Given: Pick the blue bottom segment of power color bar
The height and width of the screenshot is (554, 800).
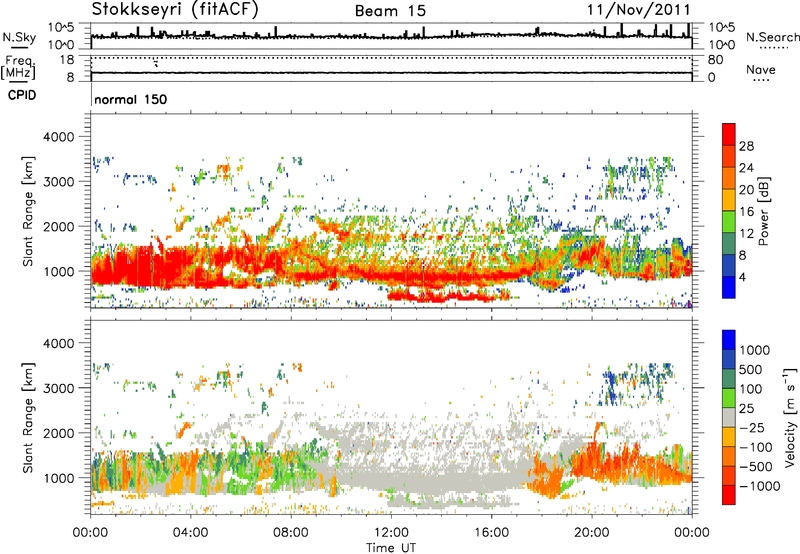Looking at the screenshot, I should tap(729, 288).
